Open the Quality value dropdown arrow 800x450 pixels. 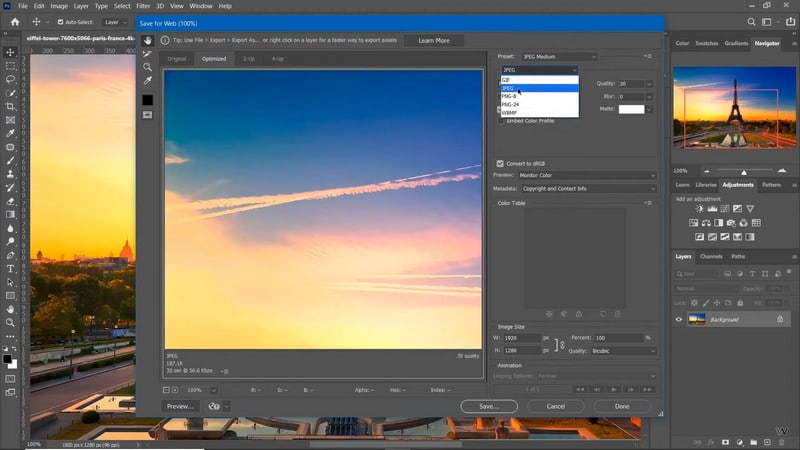649,84
